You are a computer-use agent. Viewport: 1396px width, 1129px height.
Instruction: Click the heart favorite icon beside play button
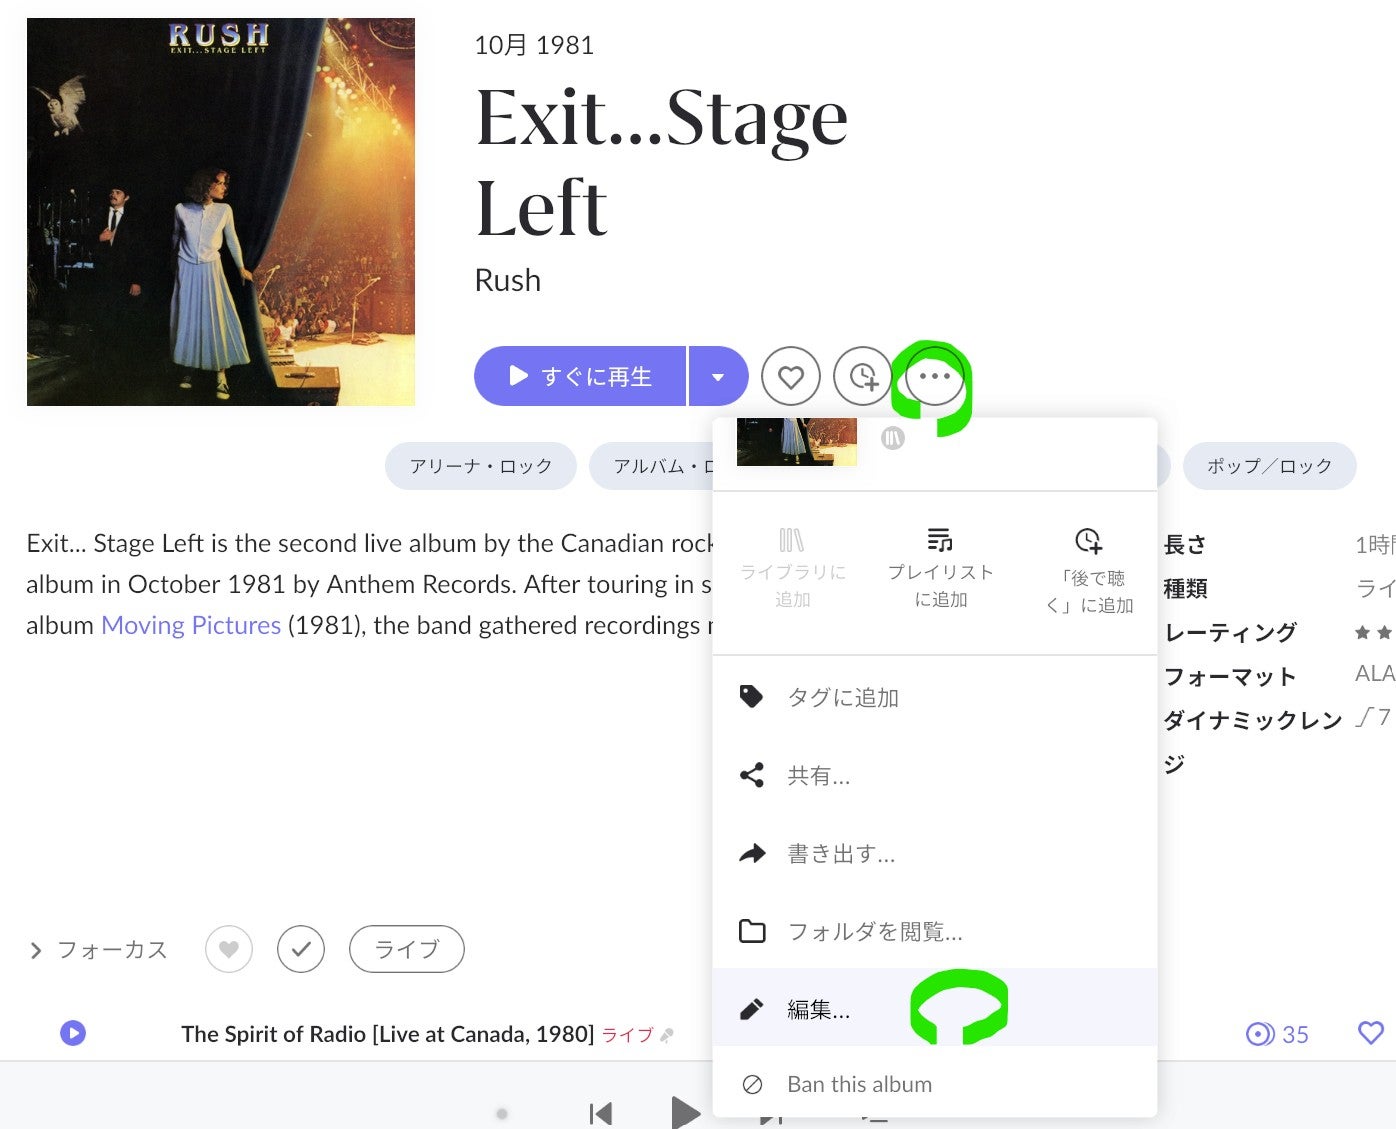point(790,377)
